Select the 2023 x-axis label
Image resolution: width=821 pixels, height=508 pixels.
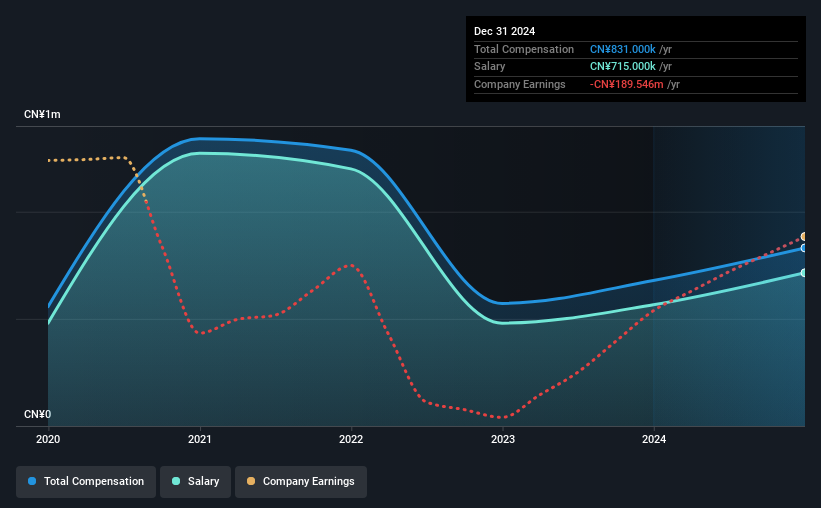tap(503, 439)
